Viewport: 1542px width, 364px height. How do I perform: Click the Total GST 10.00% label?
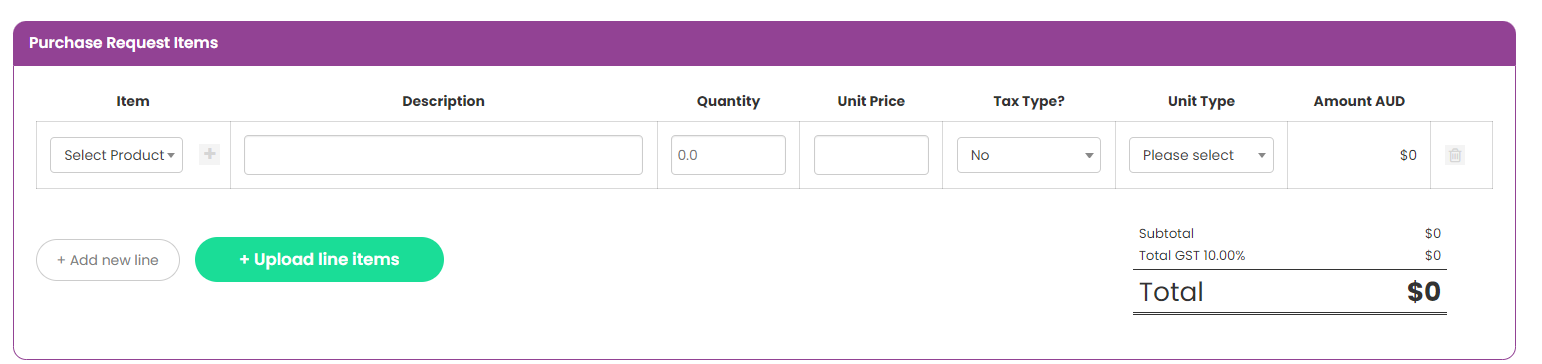pyautogui.click(x=1192, y=255)
